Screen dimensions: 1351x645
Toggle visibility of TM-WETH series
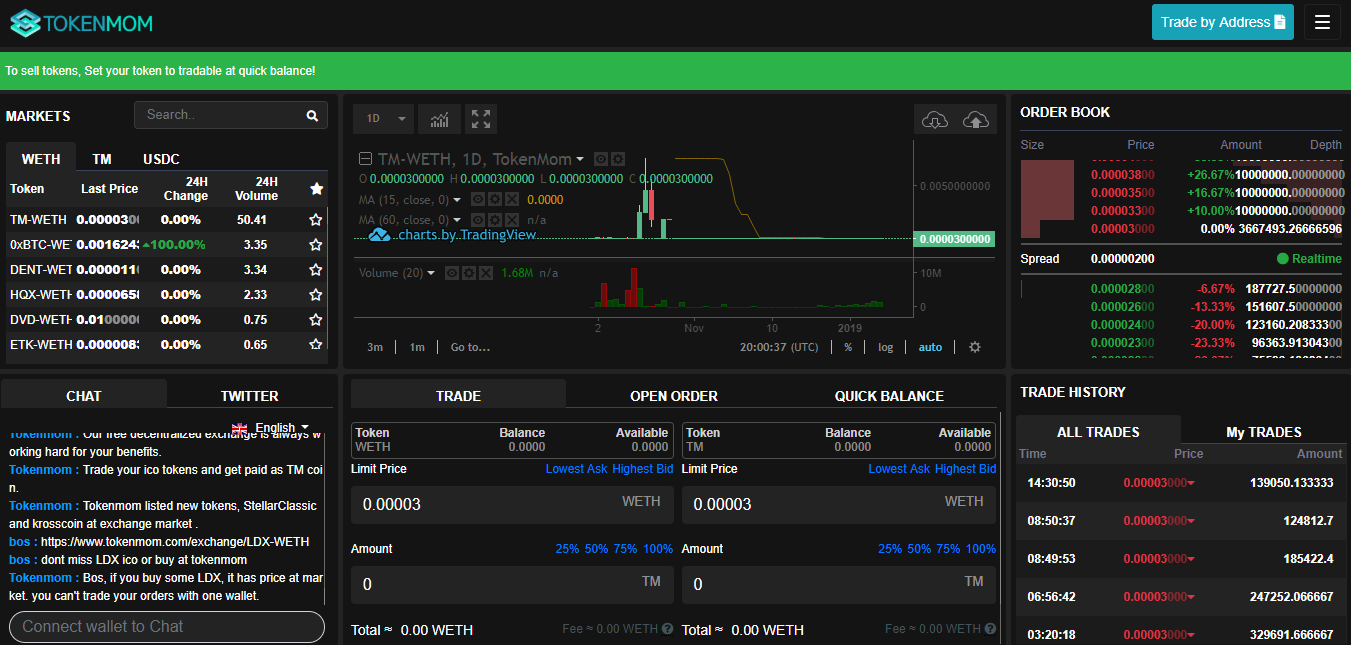coord(601,159)
